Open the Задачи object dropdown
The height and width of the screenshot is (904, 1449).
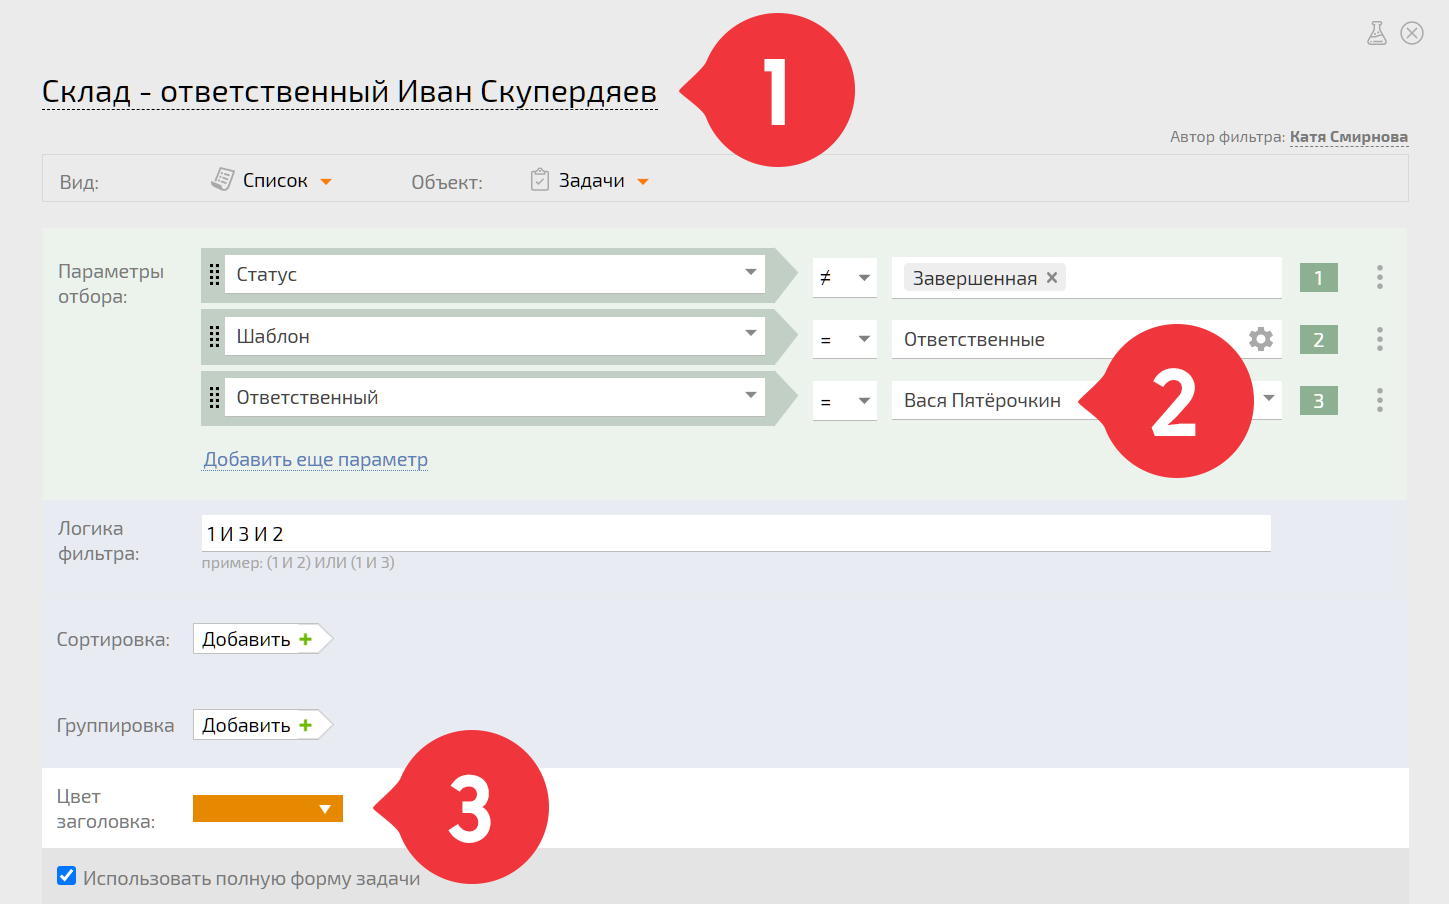pos(643,182)
